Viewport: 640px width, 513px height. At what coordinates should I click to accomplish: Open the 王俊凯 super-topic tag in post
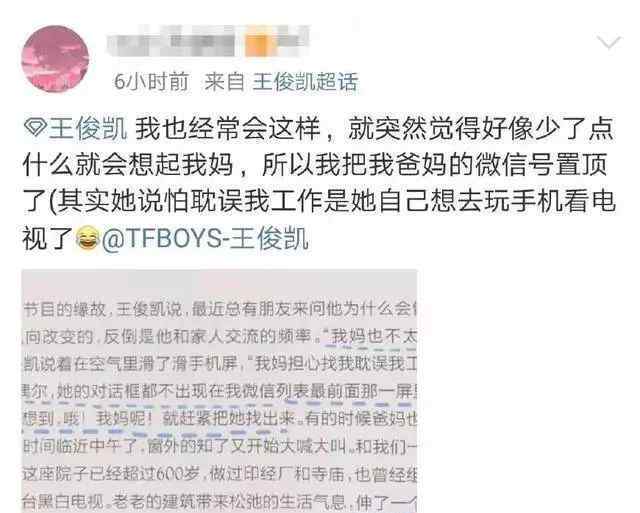(88, 129)
